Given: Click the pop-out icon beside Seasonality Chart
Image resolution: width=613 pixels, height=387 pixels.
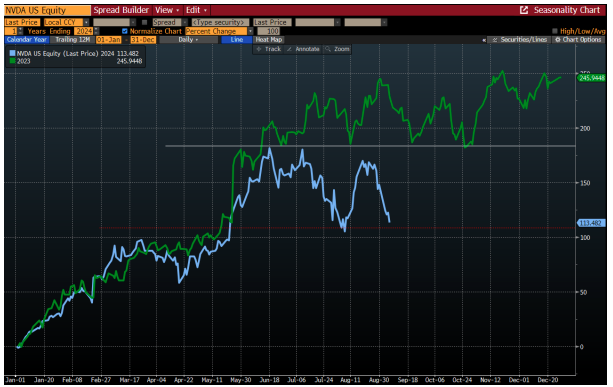Looking at the screenshot, I should 524,10.
